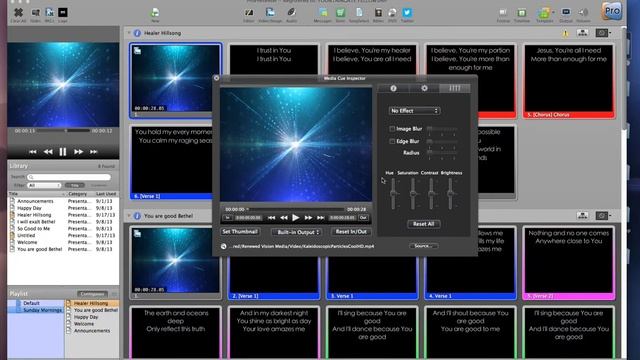Enable the Image Blur checkbox
640x360 pixels.
(x=392, y=129)
